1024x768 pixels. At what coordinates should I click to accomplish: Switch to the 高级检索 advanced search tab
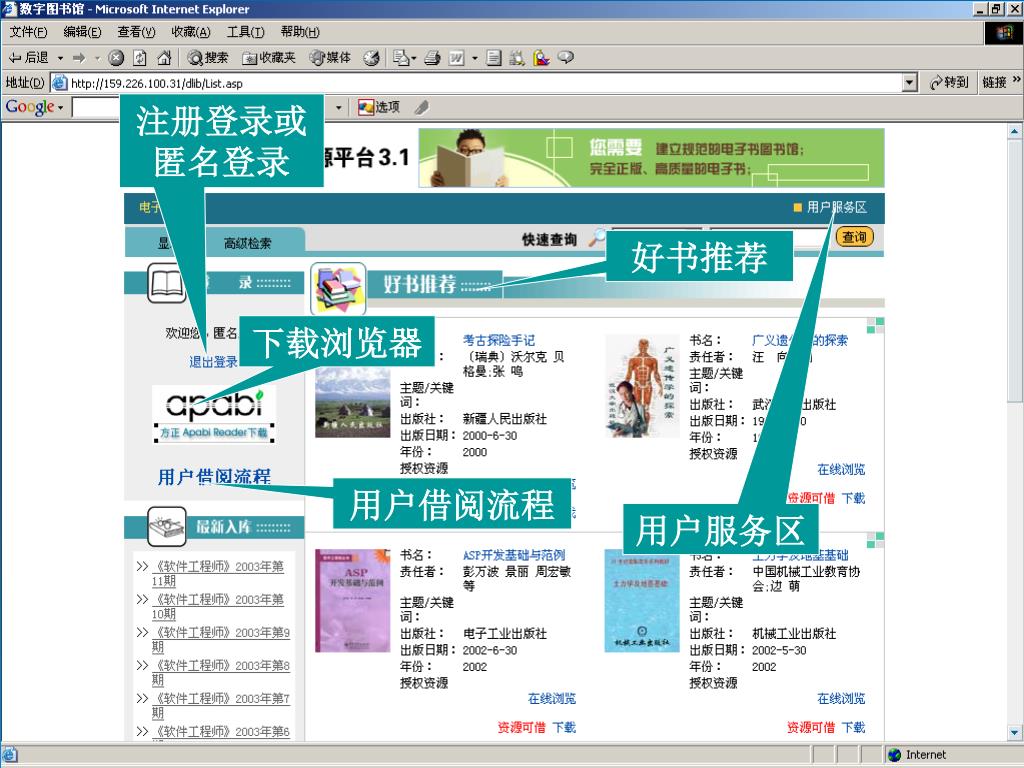247,243
